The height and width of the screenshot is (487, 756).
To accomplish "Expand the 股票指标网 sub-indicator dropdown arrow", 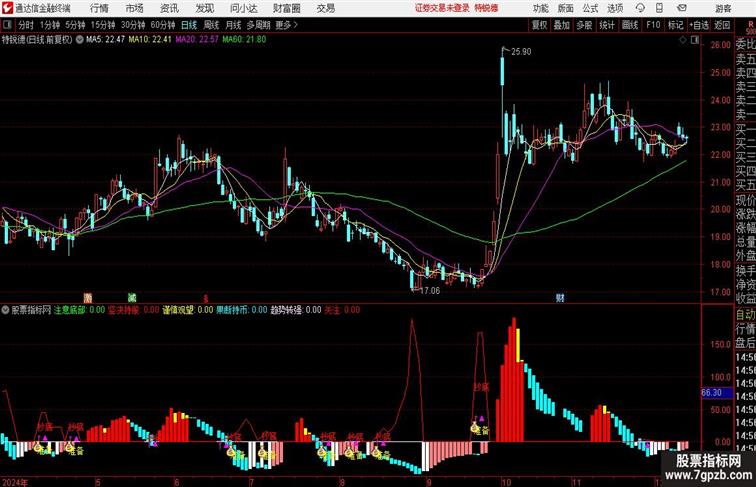I will pyautogui.click(x=5, y=310).
